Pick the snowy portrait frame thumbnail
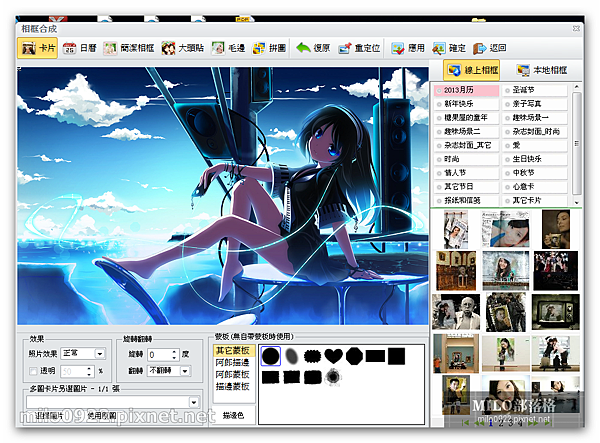 click(505, 270)
